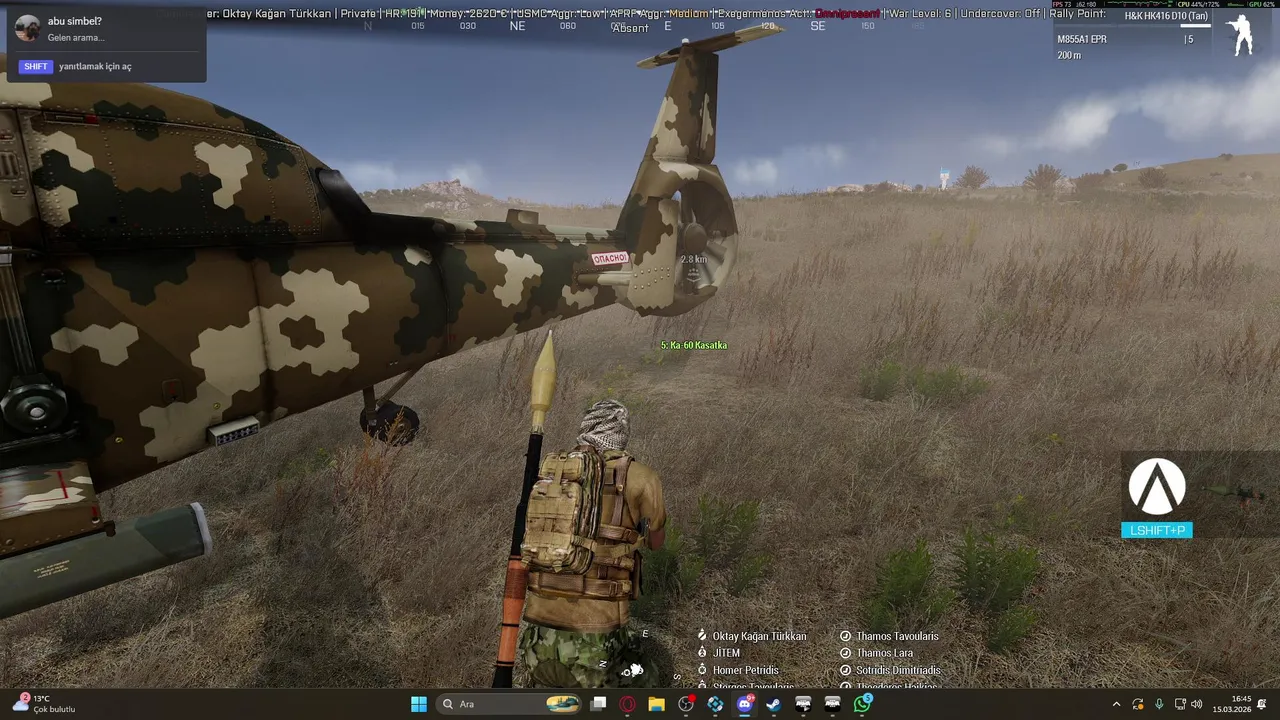Select squad member JİTEM
This screenshot has height=720, width=1280.
coord(726,653)
